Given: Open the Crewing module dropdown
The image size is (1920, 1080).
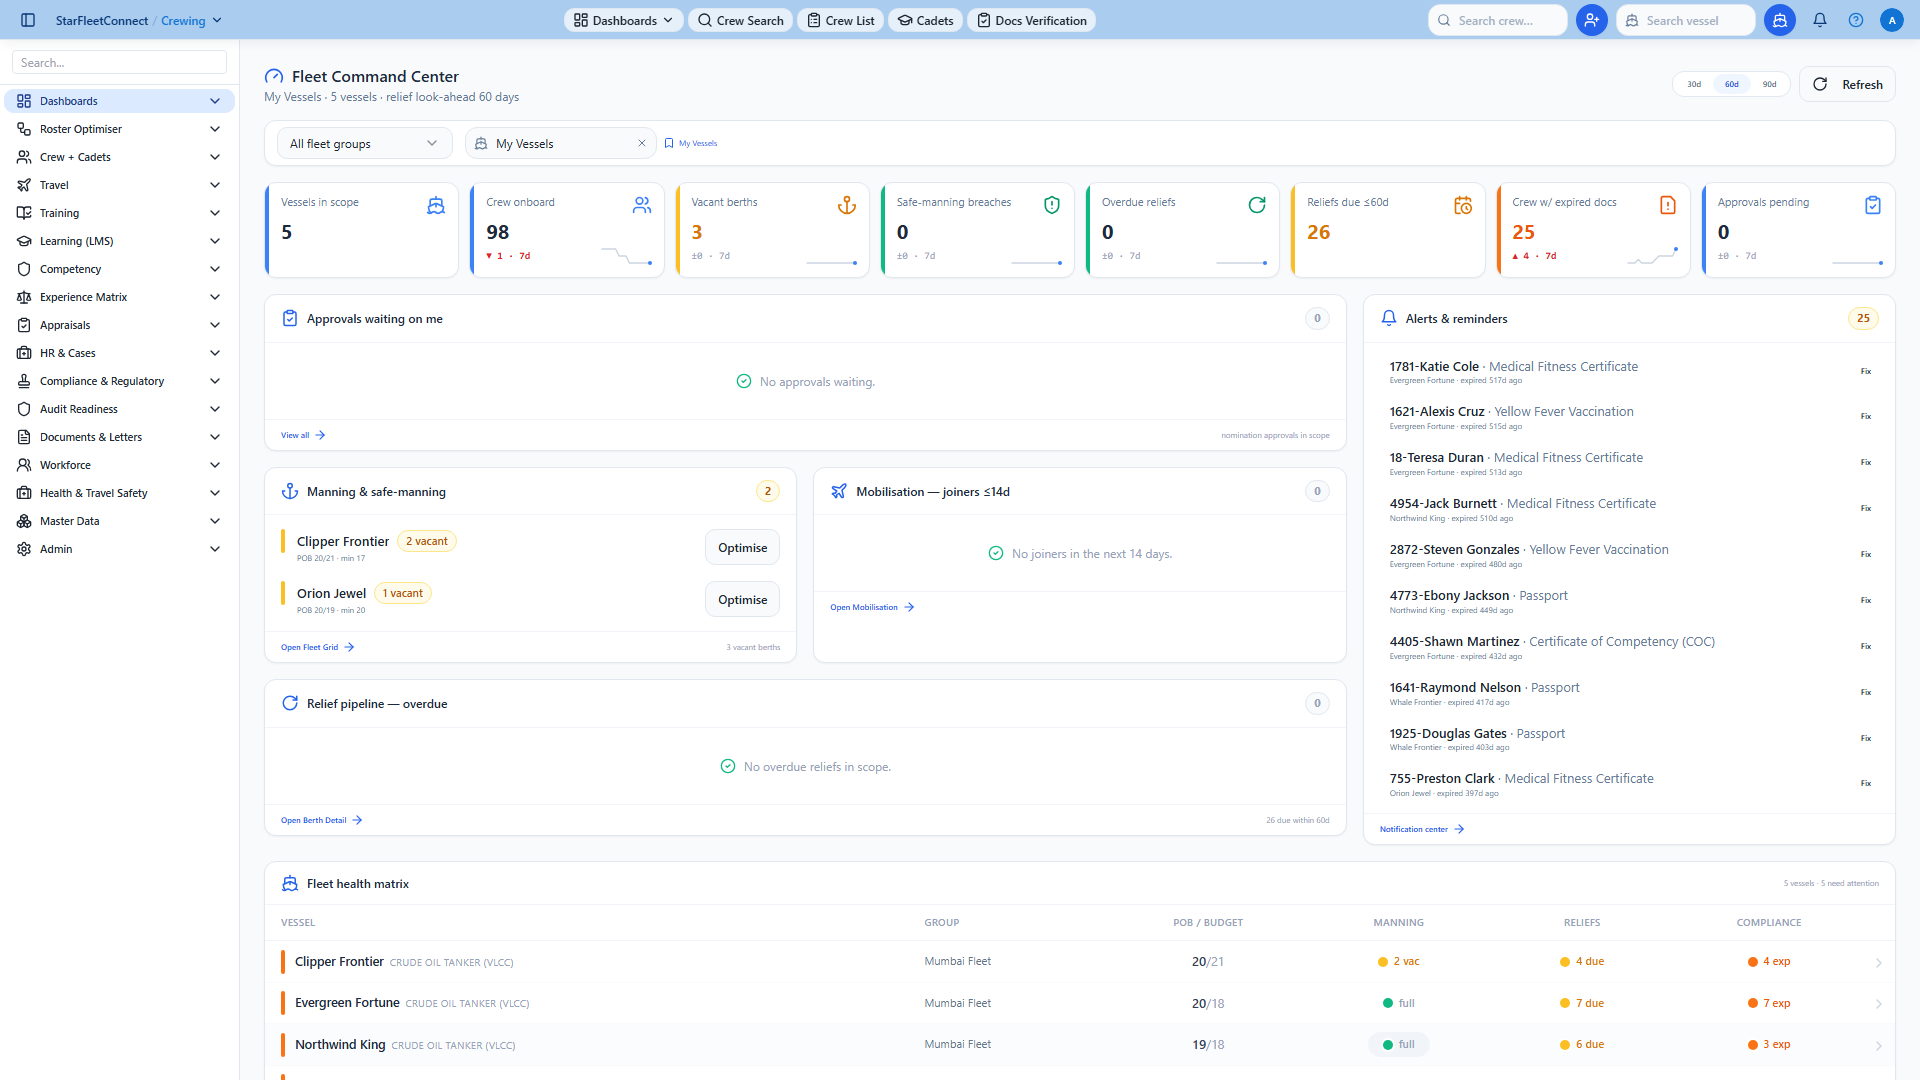Looking at the screenshot, I should click(191, 20).
